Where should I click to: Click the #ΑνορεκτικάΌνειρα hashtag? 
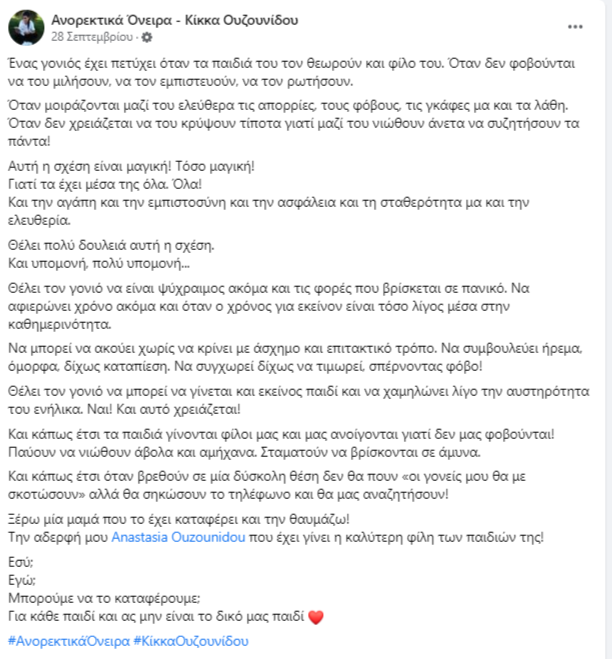coord(67,640)
